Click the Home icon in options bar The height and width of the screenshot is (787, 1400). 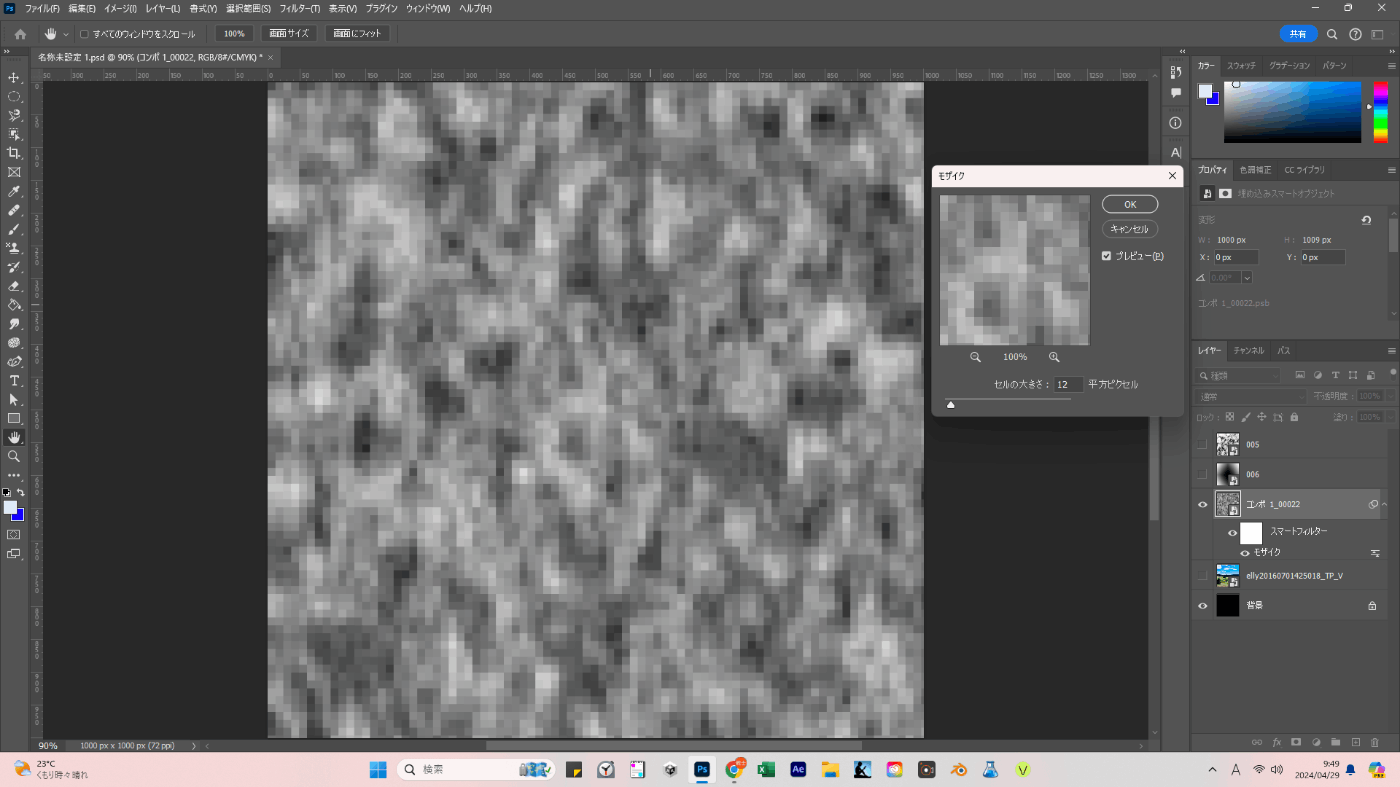[20, 34]
